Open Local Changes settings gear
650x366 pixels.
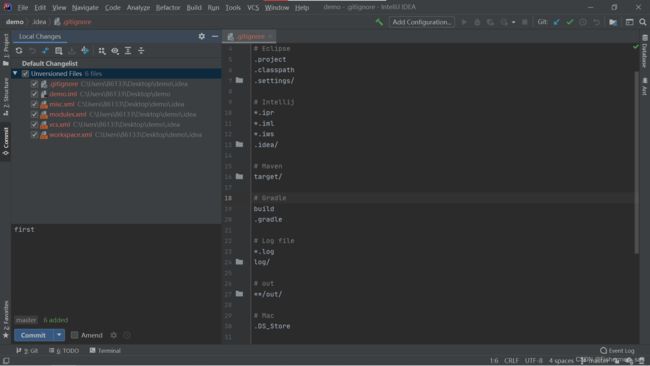coord(201,36)
